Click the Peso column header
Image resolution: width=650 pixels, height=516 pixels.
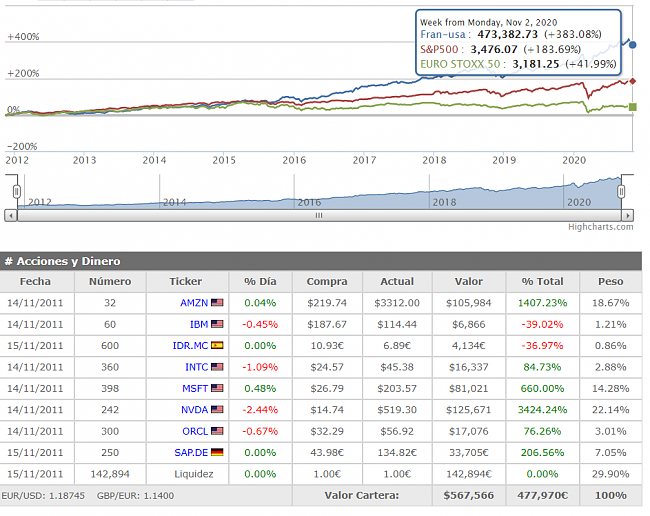pos(610,281)
